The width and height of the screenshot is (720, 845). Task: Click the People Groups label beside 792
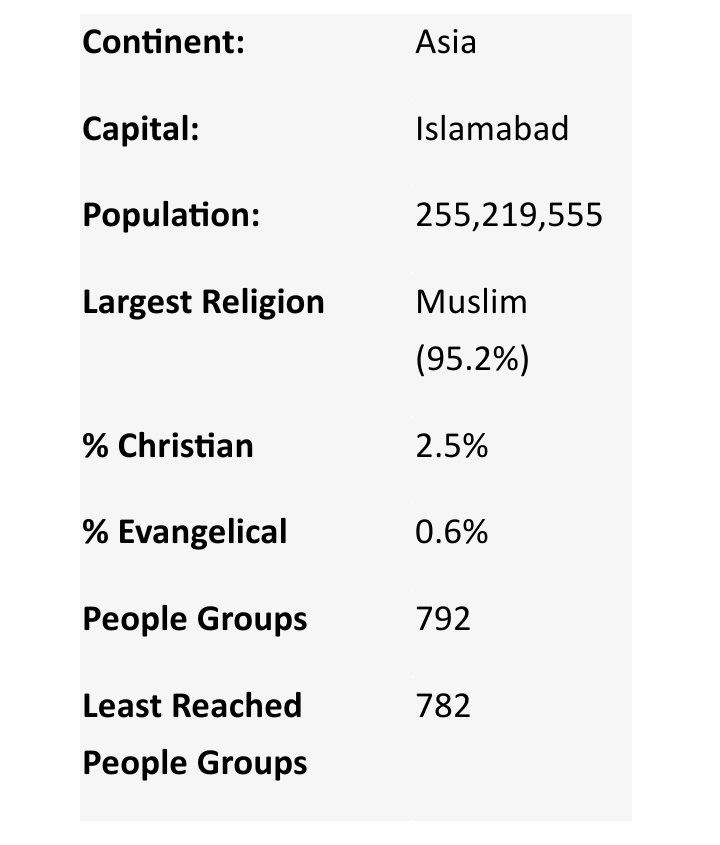195,619
